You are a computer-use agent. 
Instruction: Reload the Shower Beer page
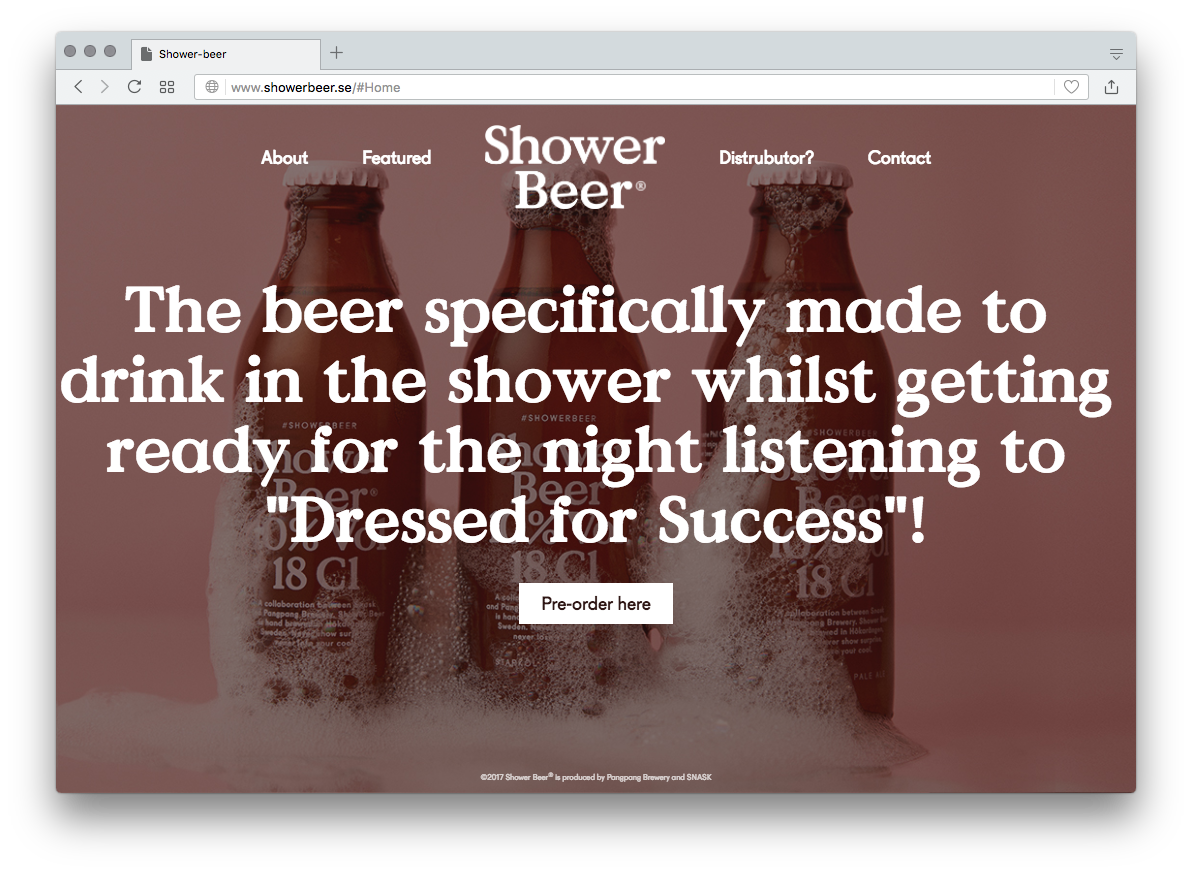point(134,87)
